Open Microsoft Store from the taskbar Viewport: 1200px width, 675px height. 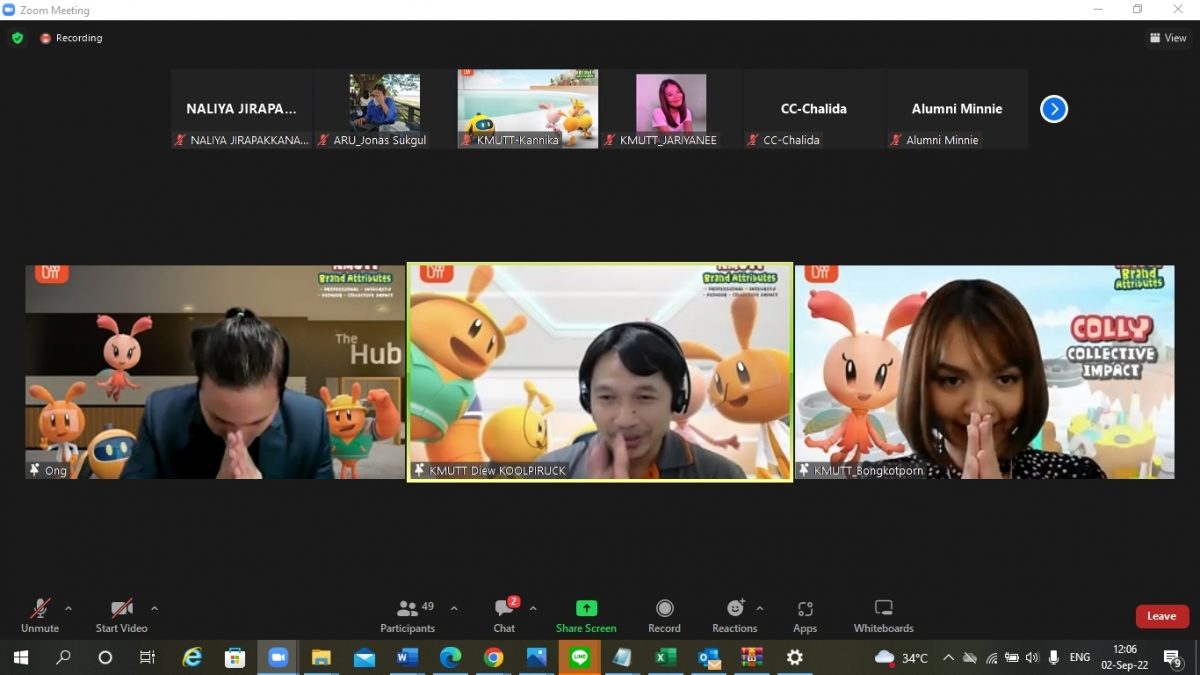click(235, 657)
